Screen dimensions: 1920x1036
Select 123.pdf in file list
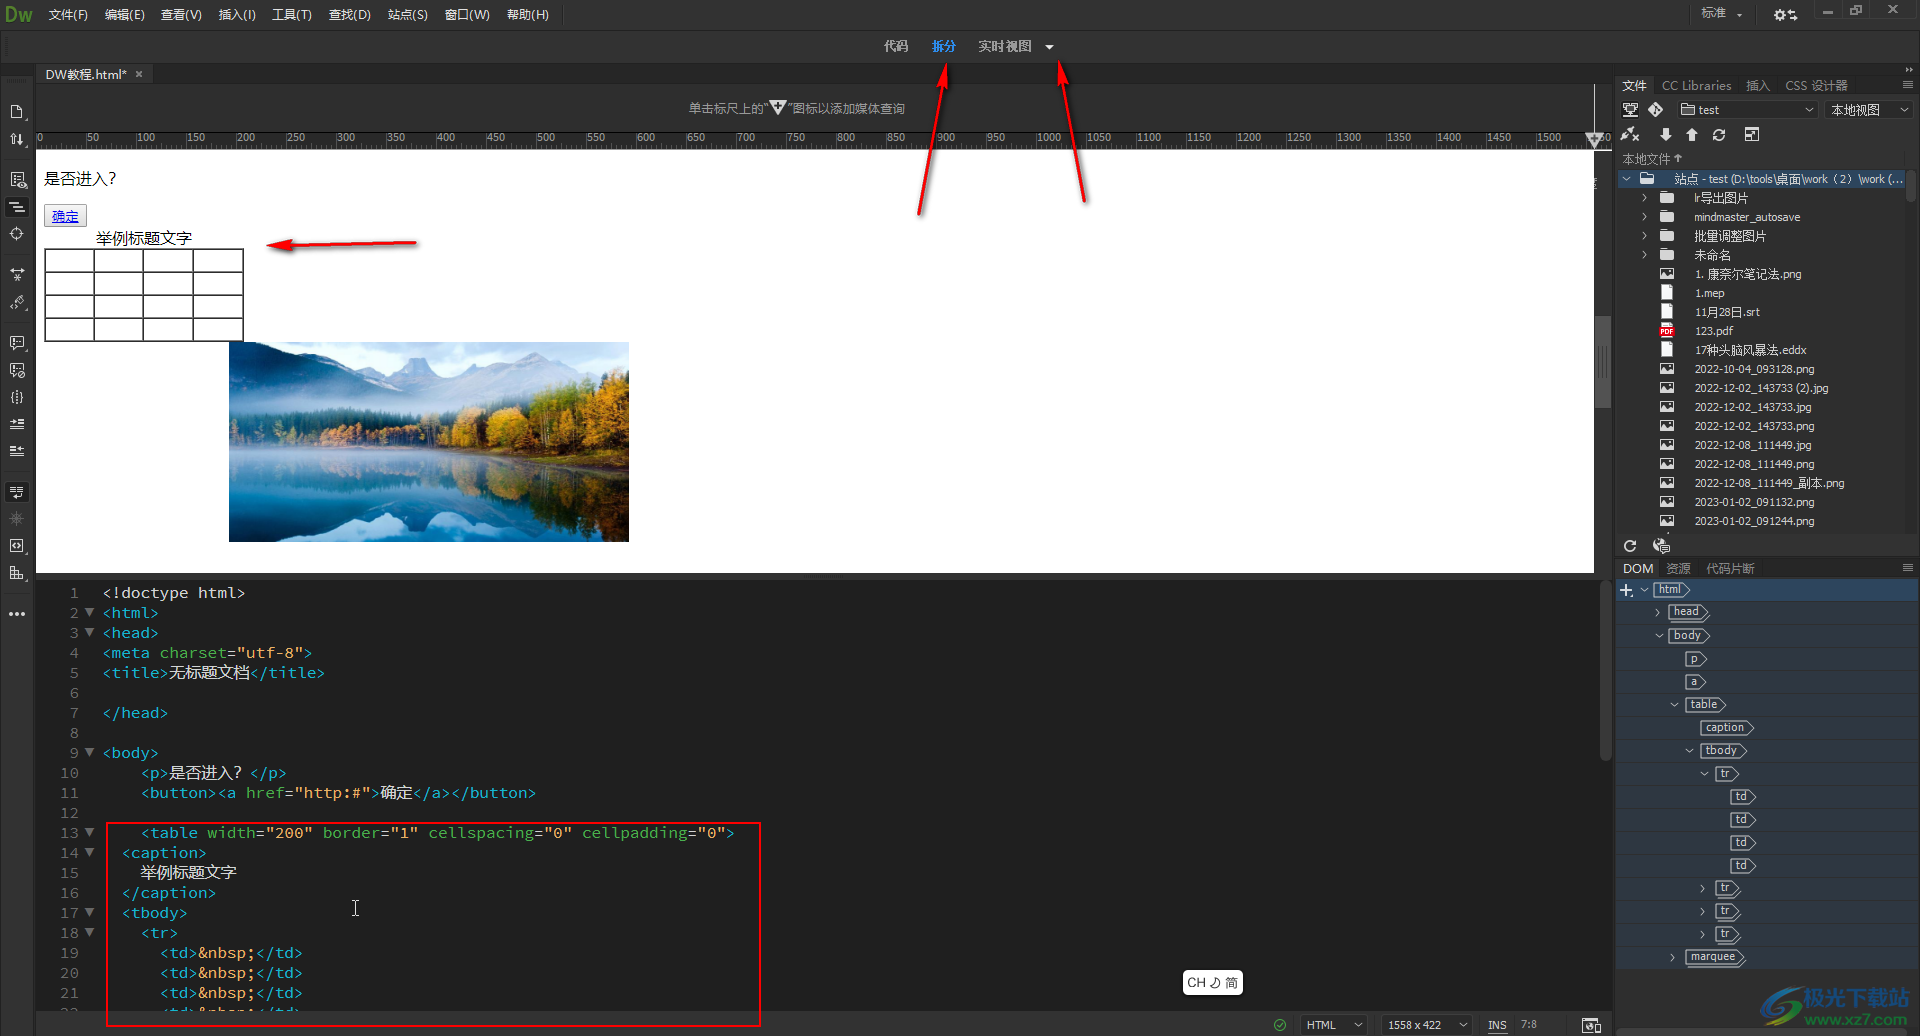[1713, 331]
